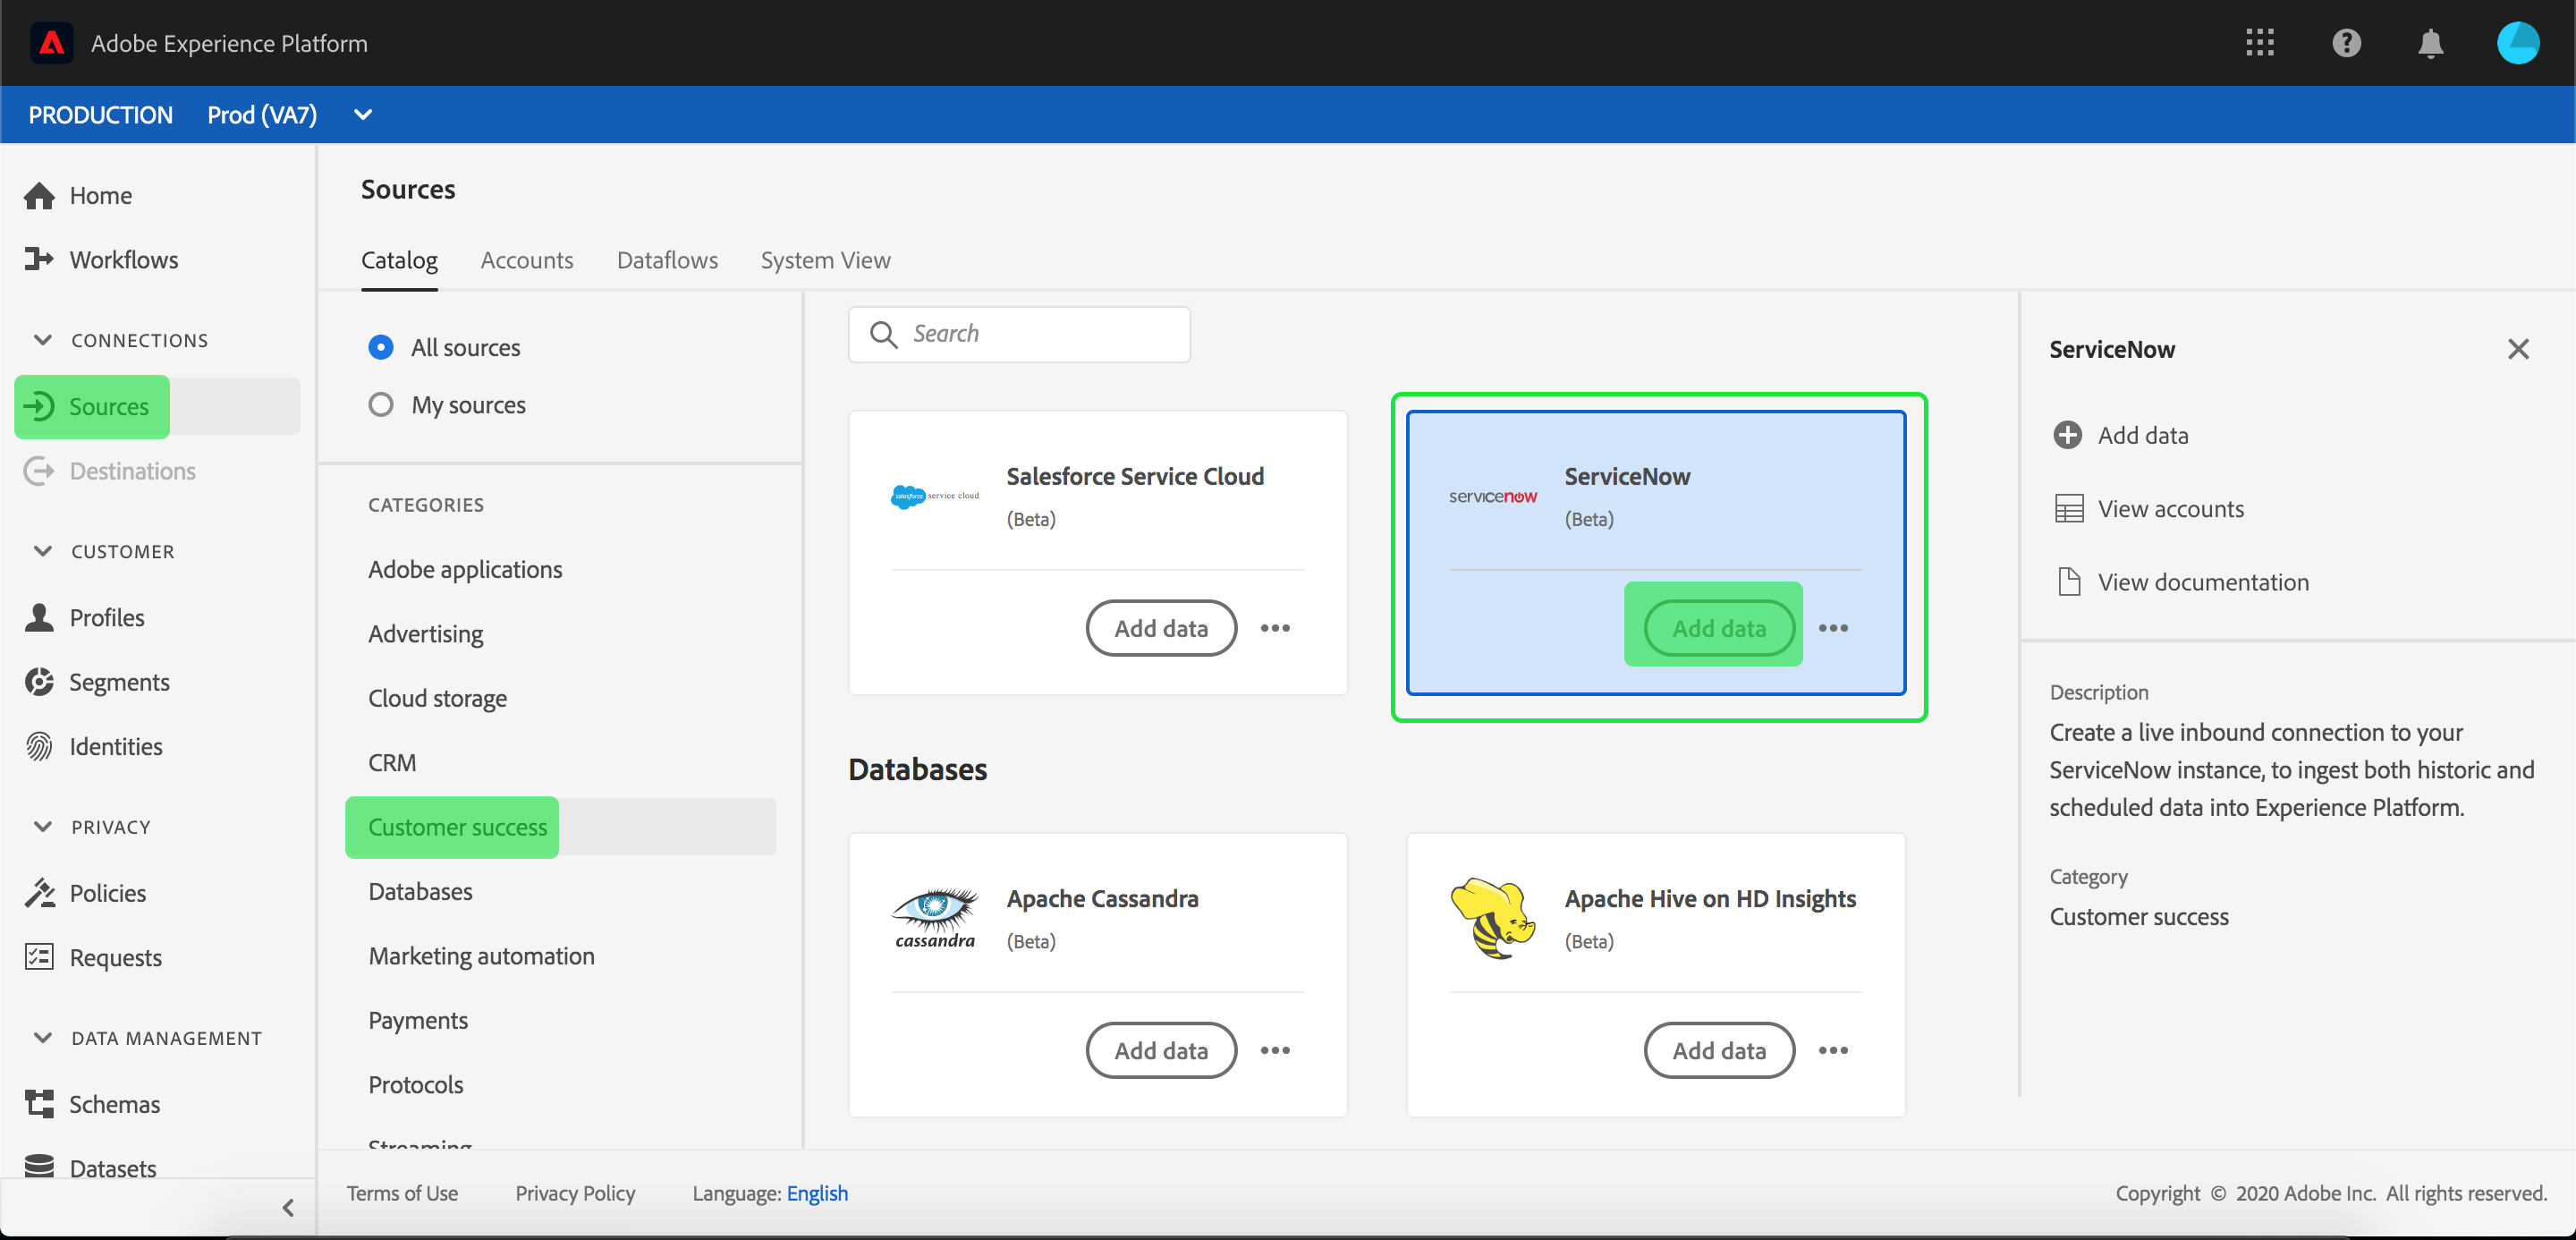The image size is (2576, 1240).
Task: Click the Datasets navigation icon
Action: click(x=39, y=1168)
